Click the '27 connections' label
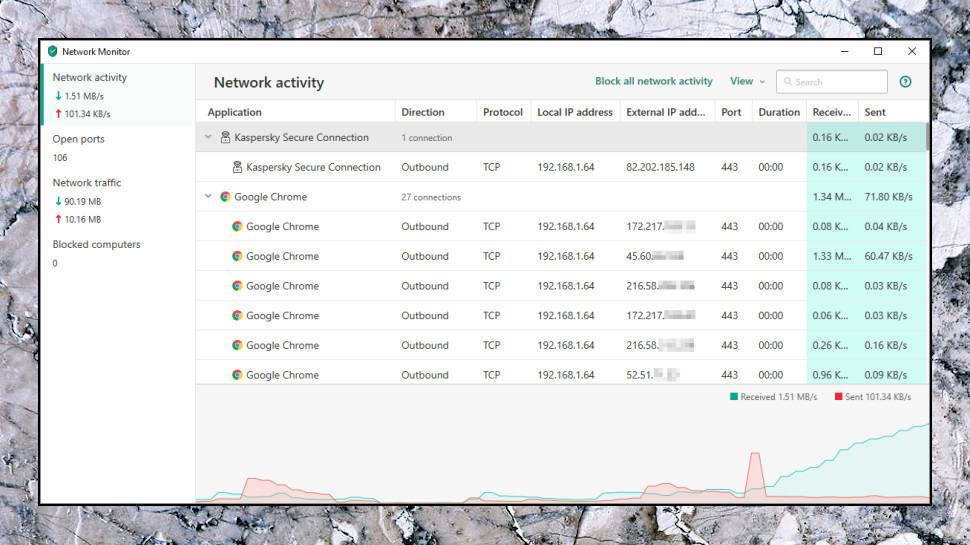The width and height of the screenshot is (970, 545). click(431, 197)
